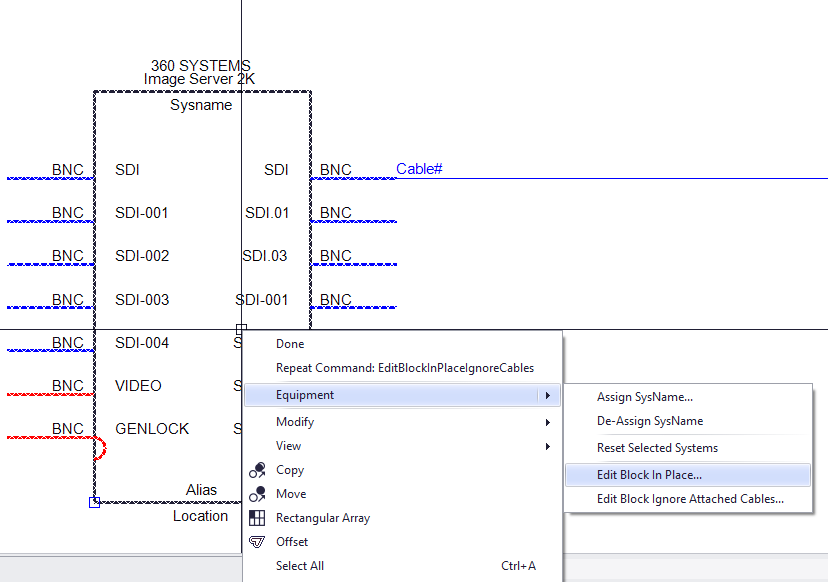Screen dimensions: 828x582
Task: Click the blue grip square at block corner
Action: [95, 502]
